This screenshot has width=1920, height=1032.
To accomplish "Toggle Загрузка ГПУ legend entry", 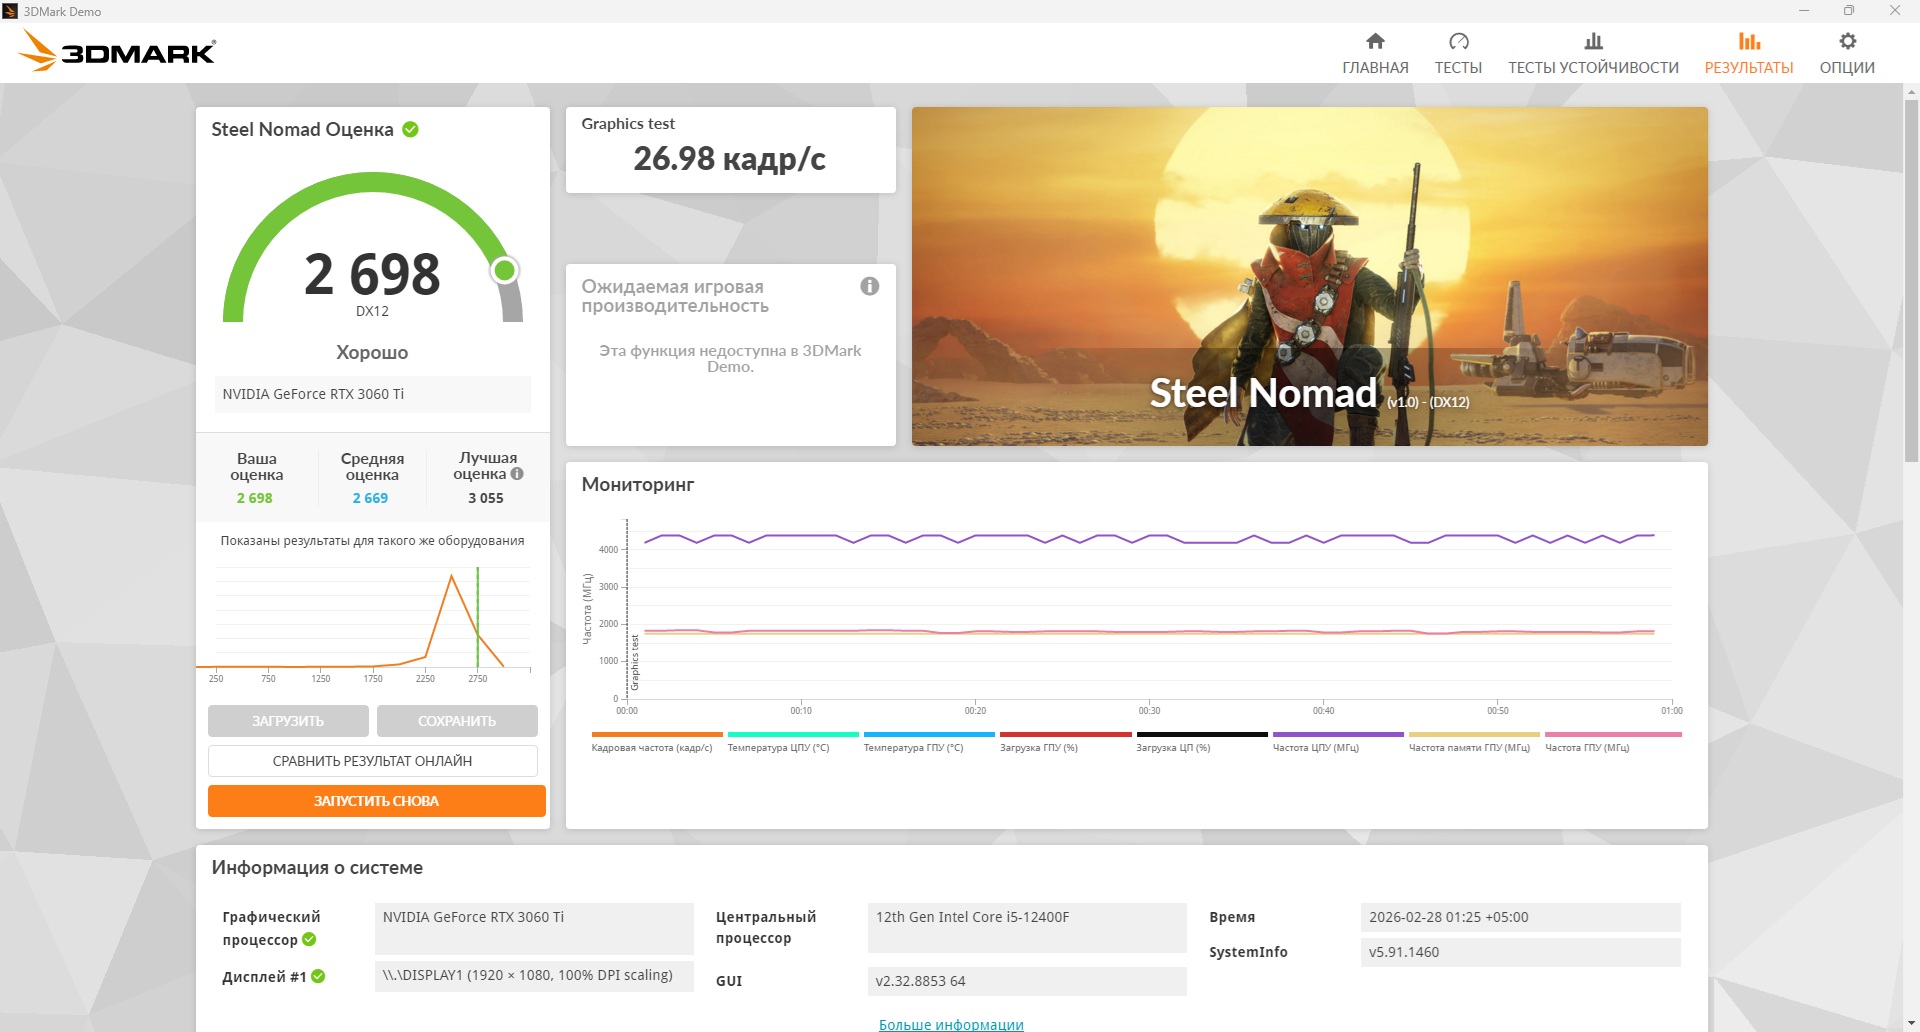I will pyautogui.click(x=1065, y=741).
